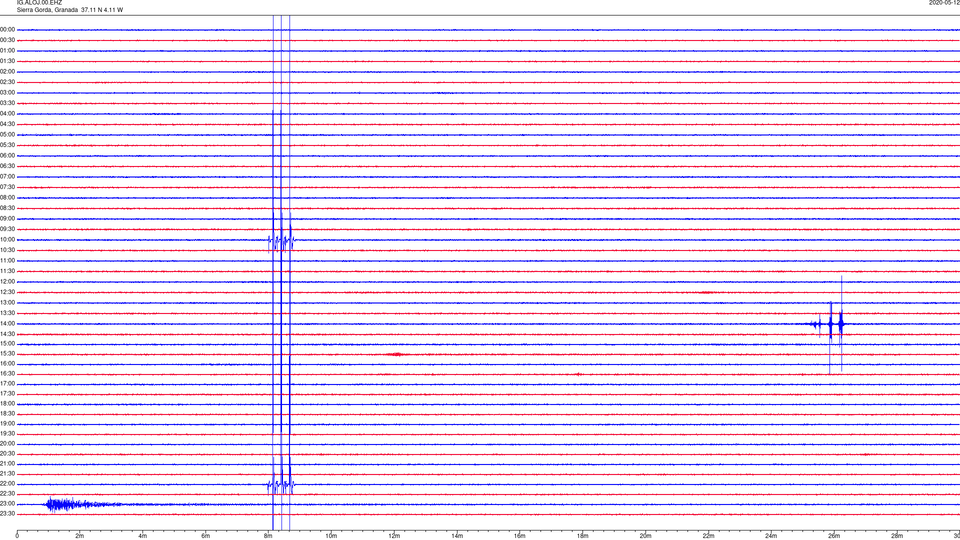Viewport: 960px width, 540px height.
Task: Select the 20:30 trace time label
Action: tap(7, 454)
